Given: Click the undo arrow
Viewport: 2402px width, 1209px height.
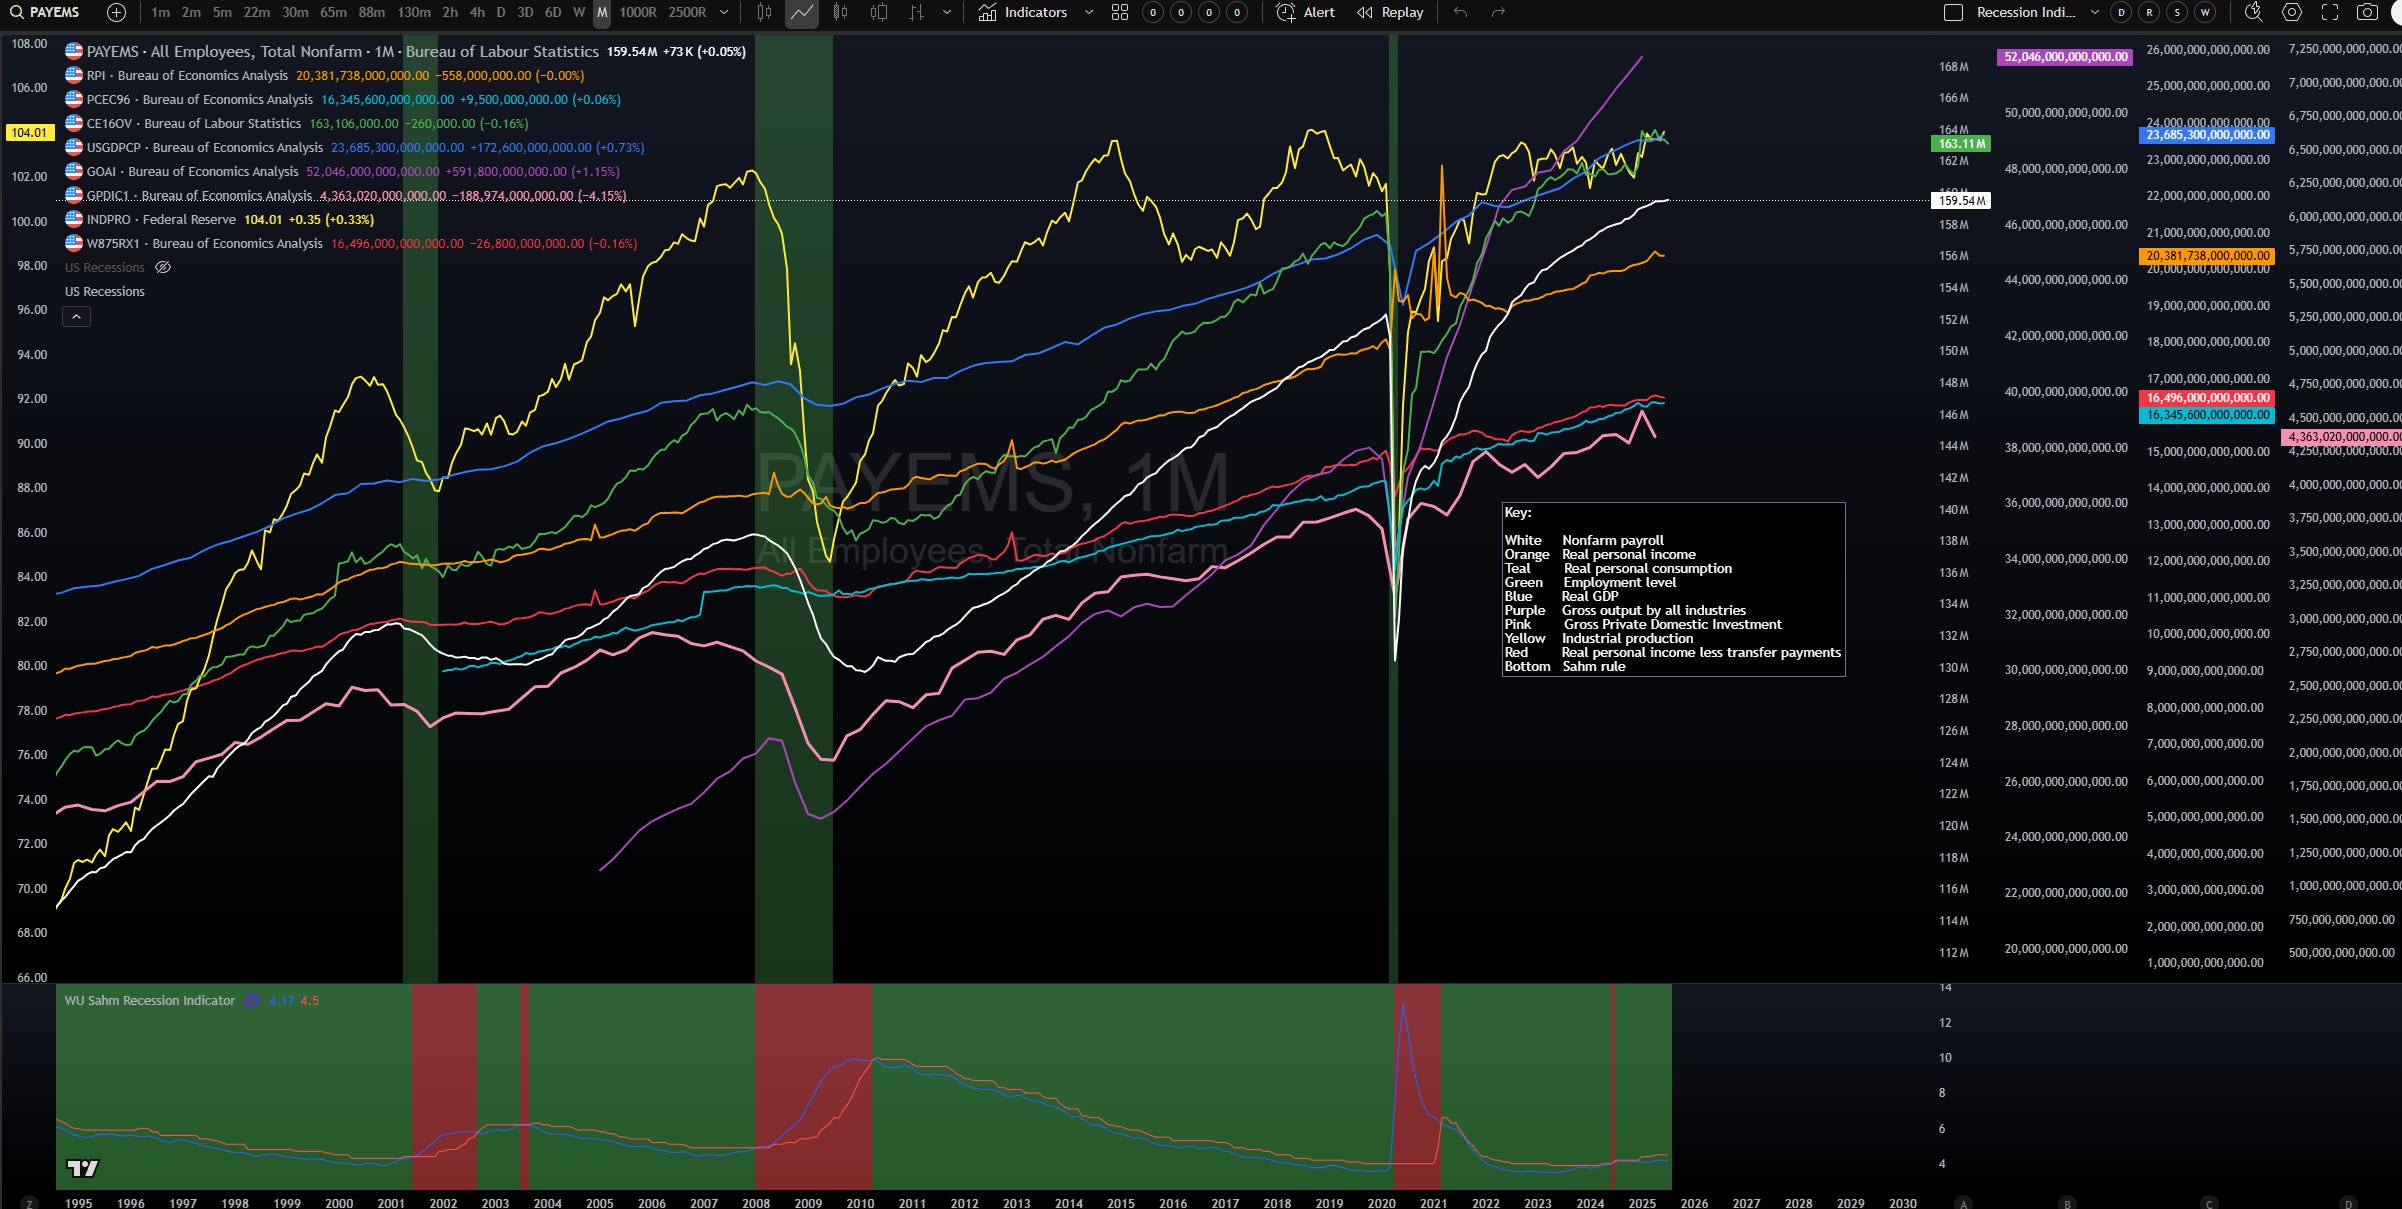Looking at the screenshot, I should (1460, 13).
